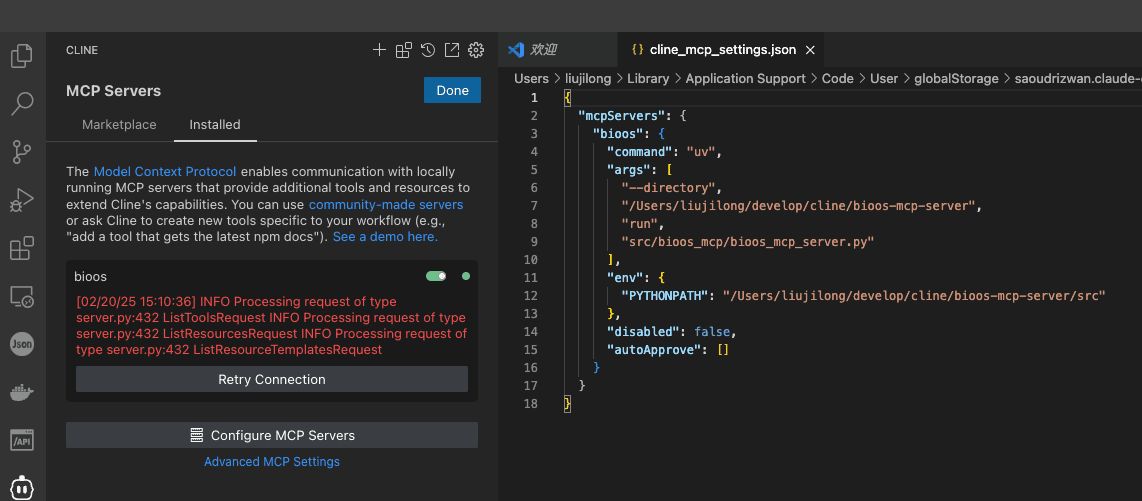
Task: Click the "run" argument on line 8
Action: (639, 224)
